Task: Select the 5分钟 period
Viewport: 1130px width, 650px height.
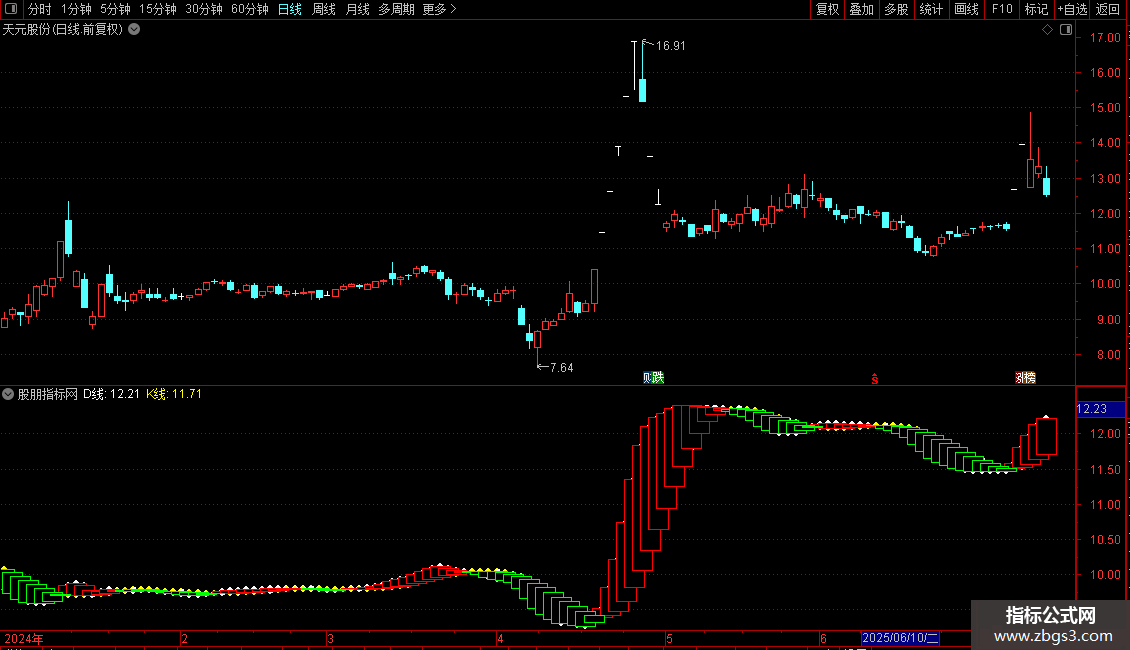Action: click(115, 9)
